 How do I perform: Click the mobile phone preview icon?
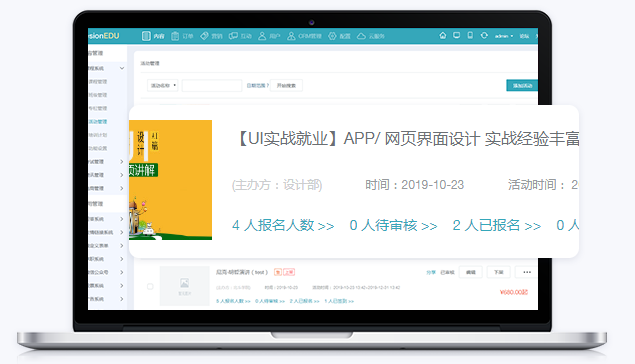click(x=470, y=36)
